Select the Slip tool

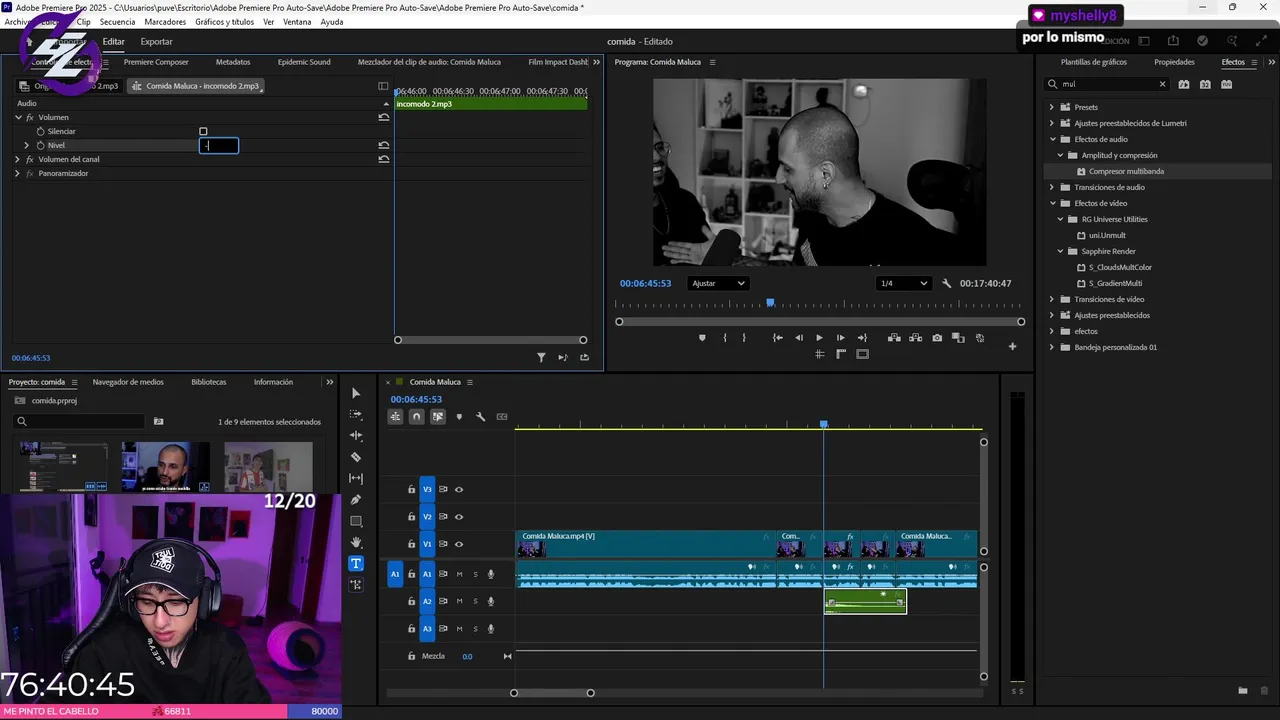pyautogui.click(x=356, y=478)
